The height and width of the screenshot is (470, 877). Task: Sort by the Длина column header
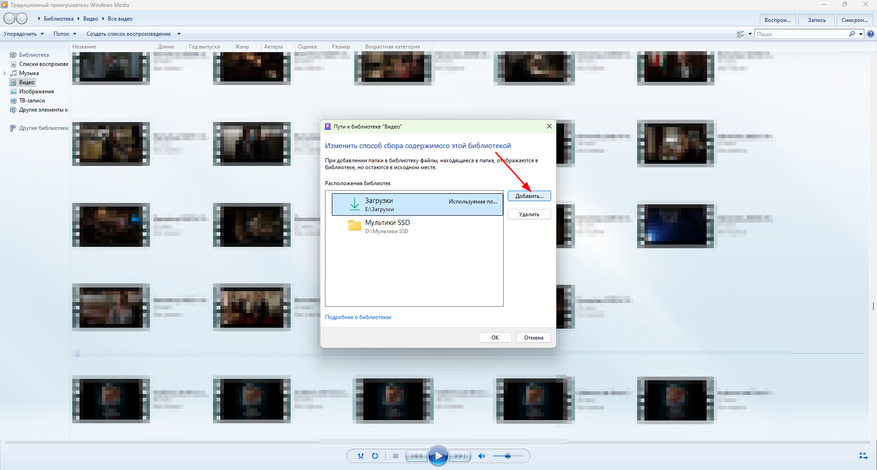tap(166, 47)
